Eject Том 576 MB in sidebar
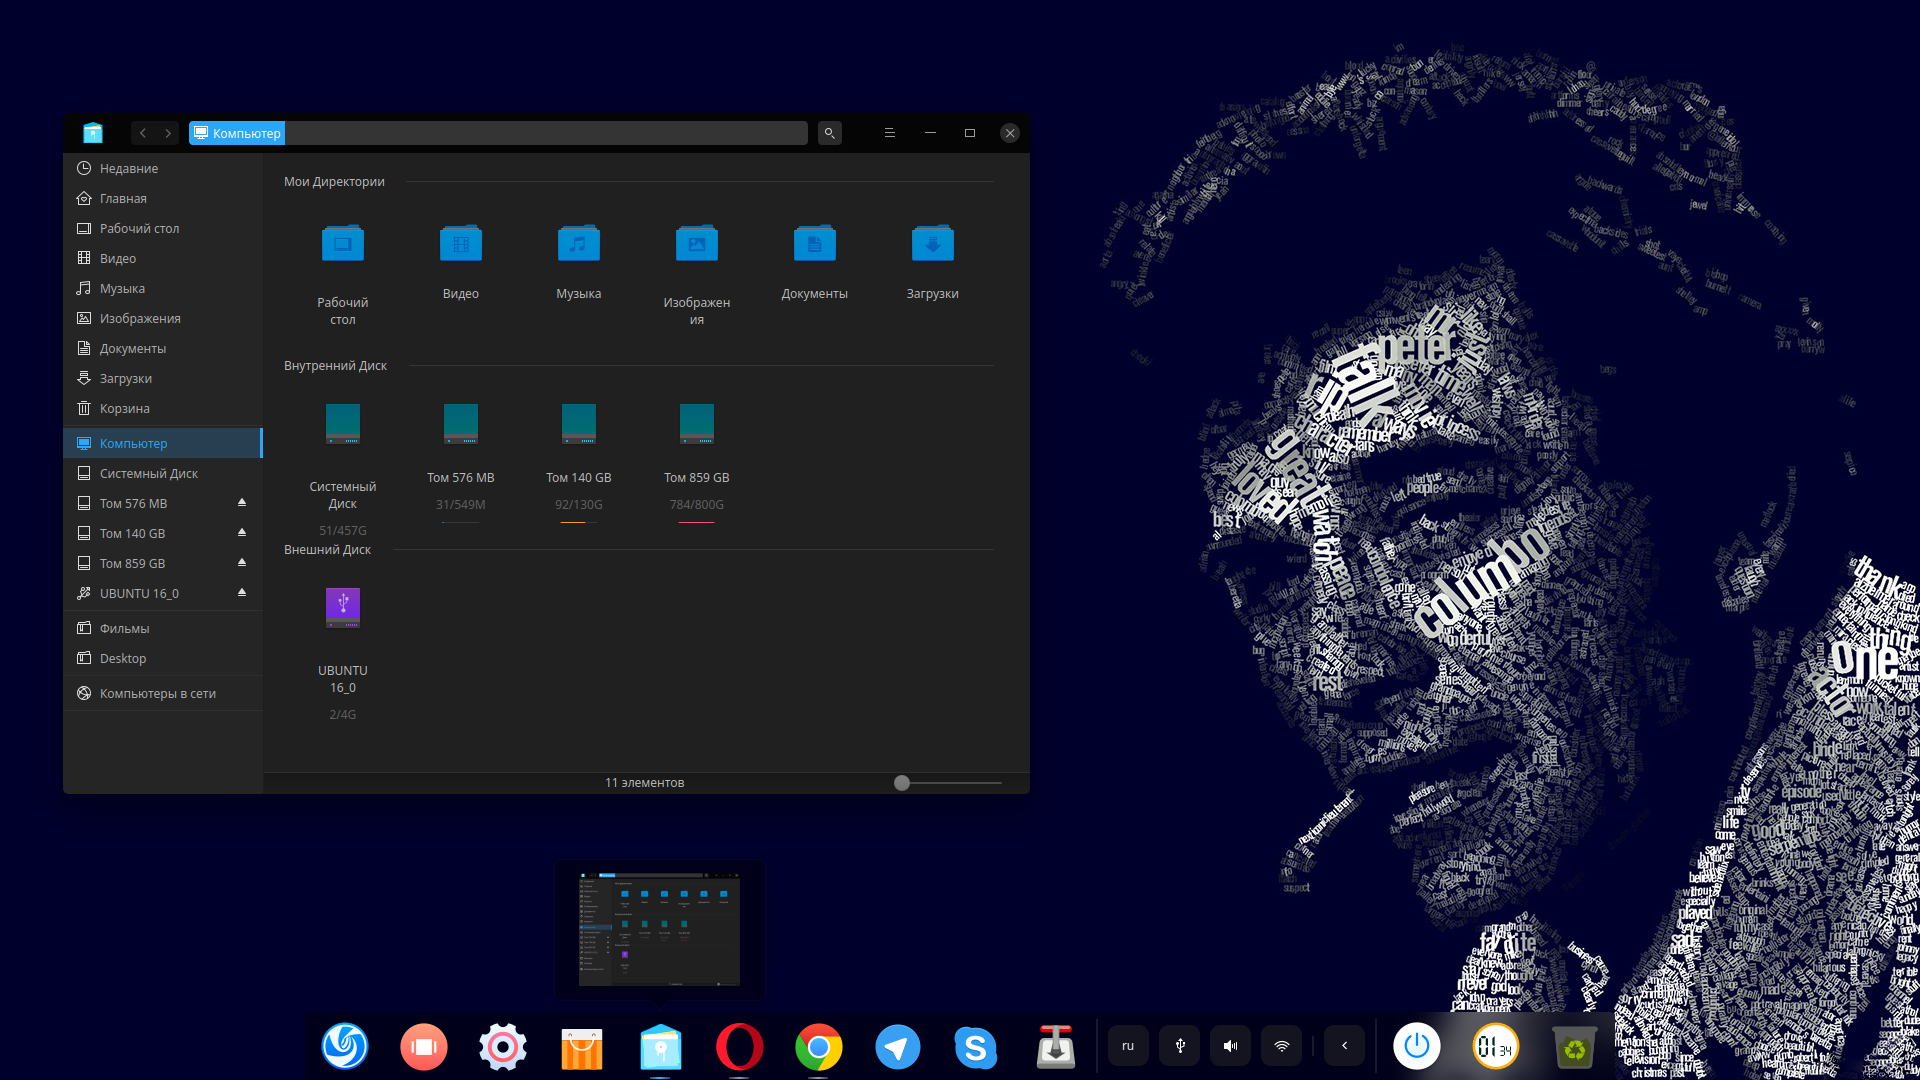The height and width of the screenshot is (1080, 1920). [x=242, y=503]
